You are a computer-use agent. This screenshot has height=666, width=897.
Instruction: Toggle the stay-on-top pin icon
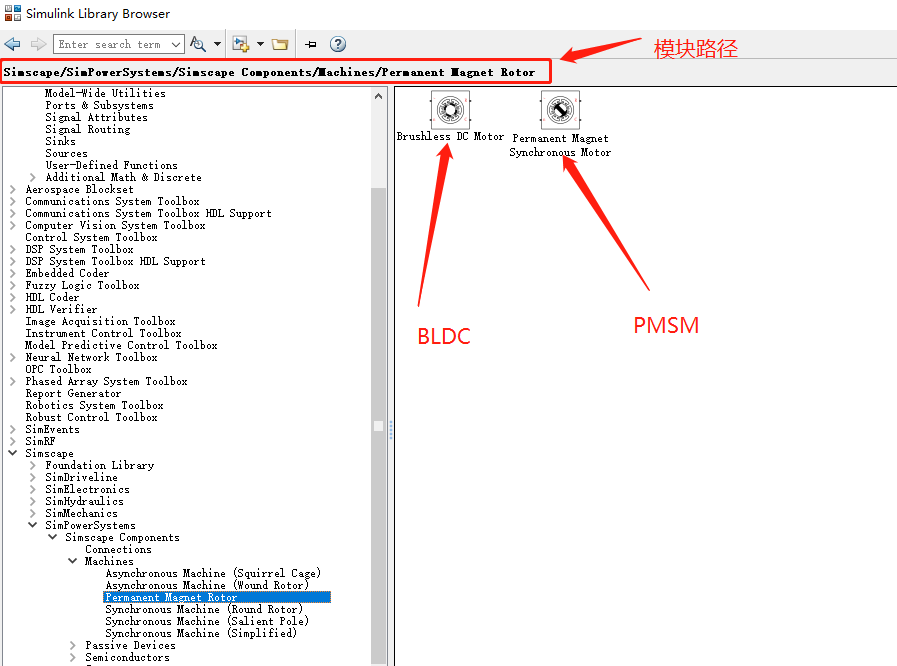(x=311, y=44)
